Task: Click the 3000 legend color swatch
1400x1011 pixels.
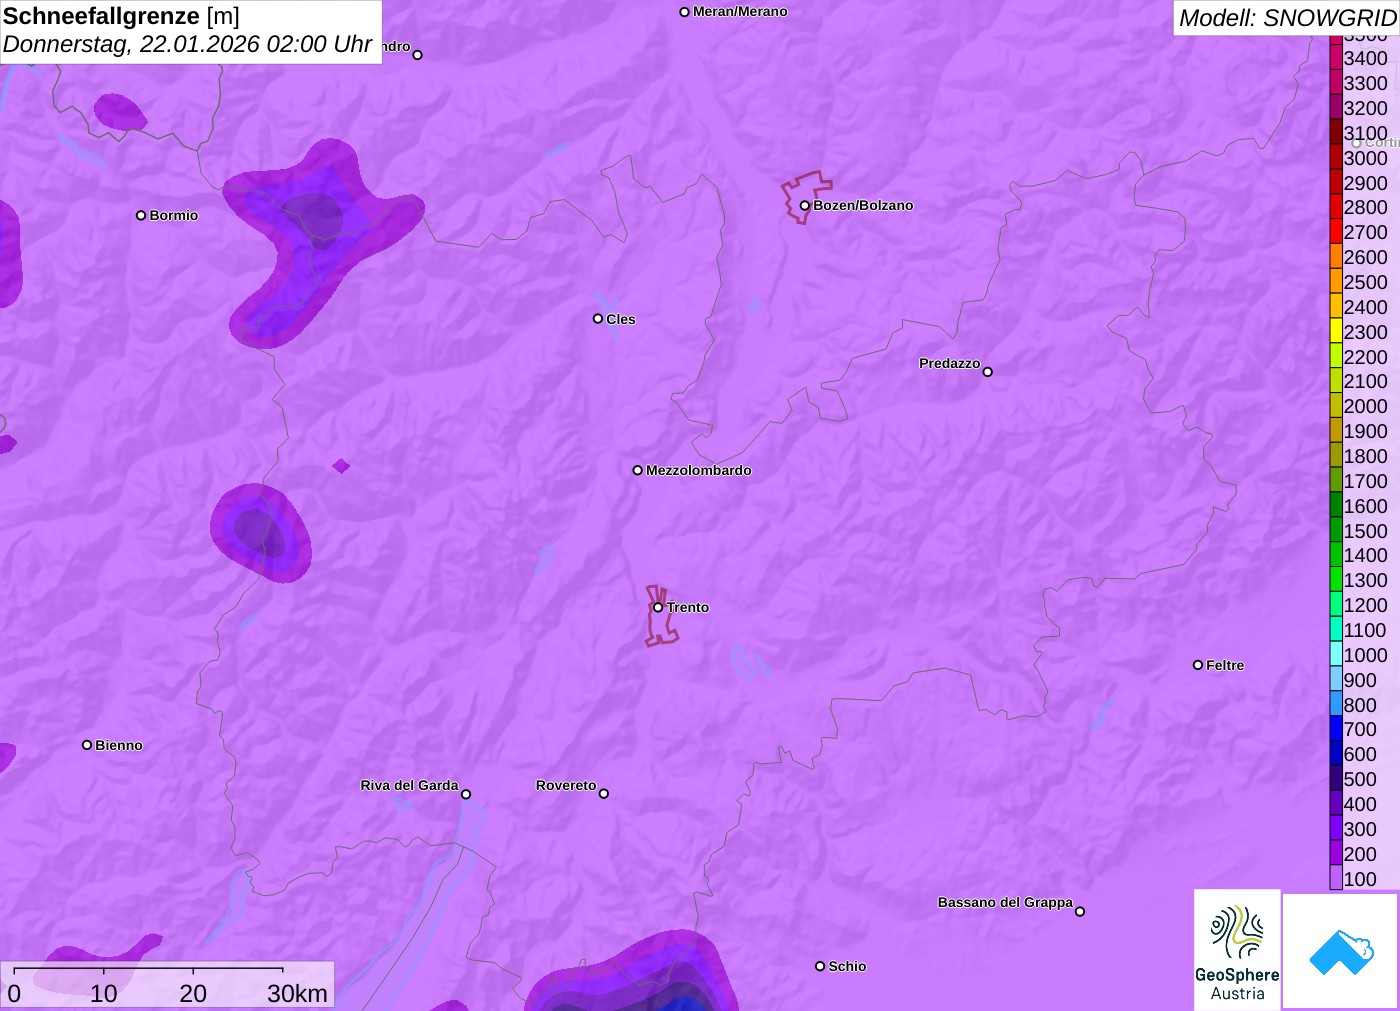Action: (x=1336, y=158)
